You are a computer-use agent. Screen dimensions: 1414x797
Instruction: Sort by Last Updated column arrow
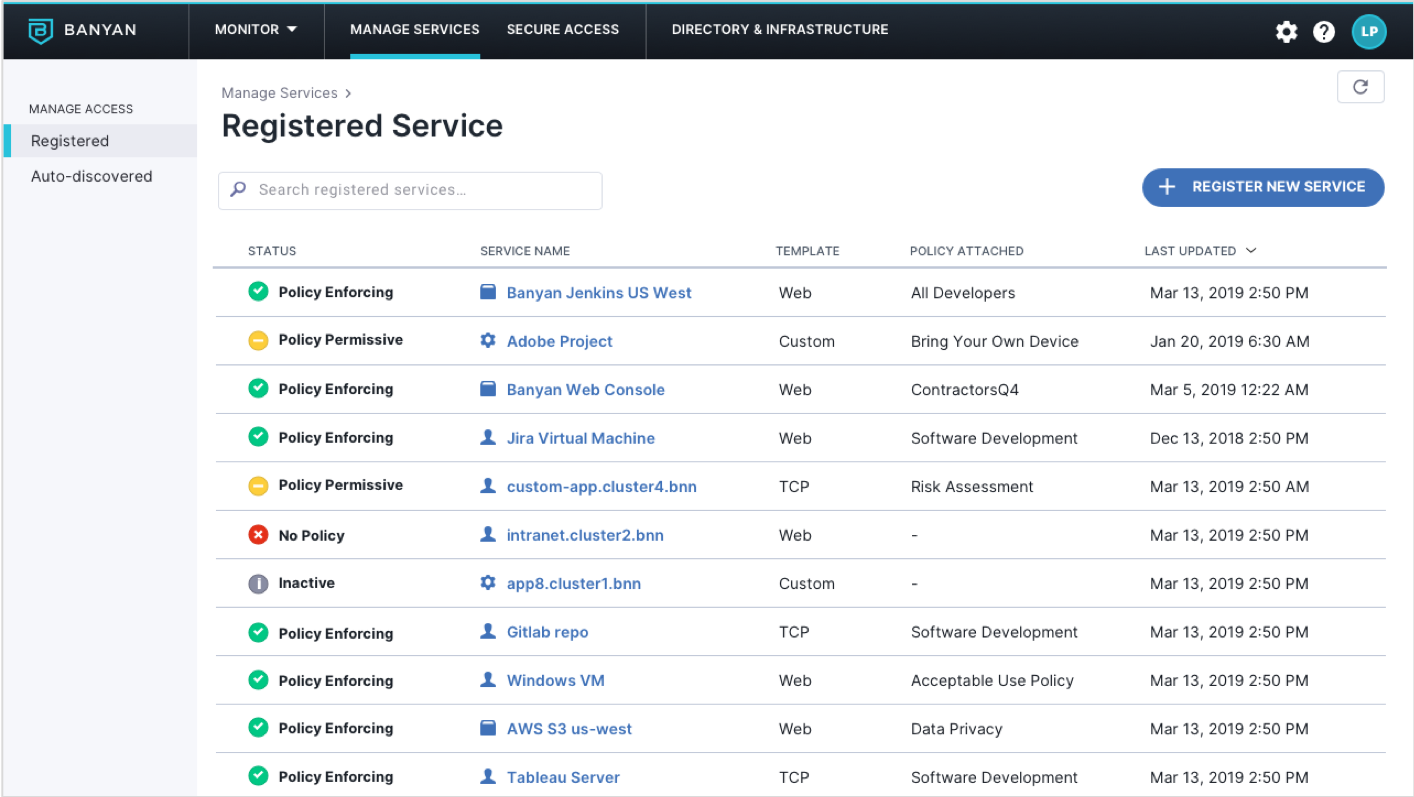[x=1251, y=251]
